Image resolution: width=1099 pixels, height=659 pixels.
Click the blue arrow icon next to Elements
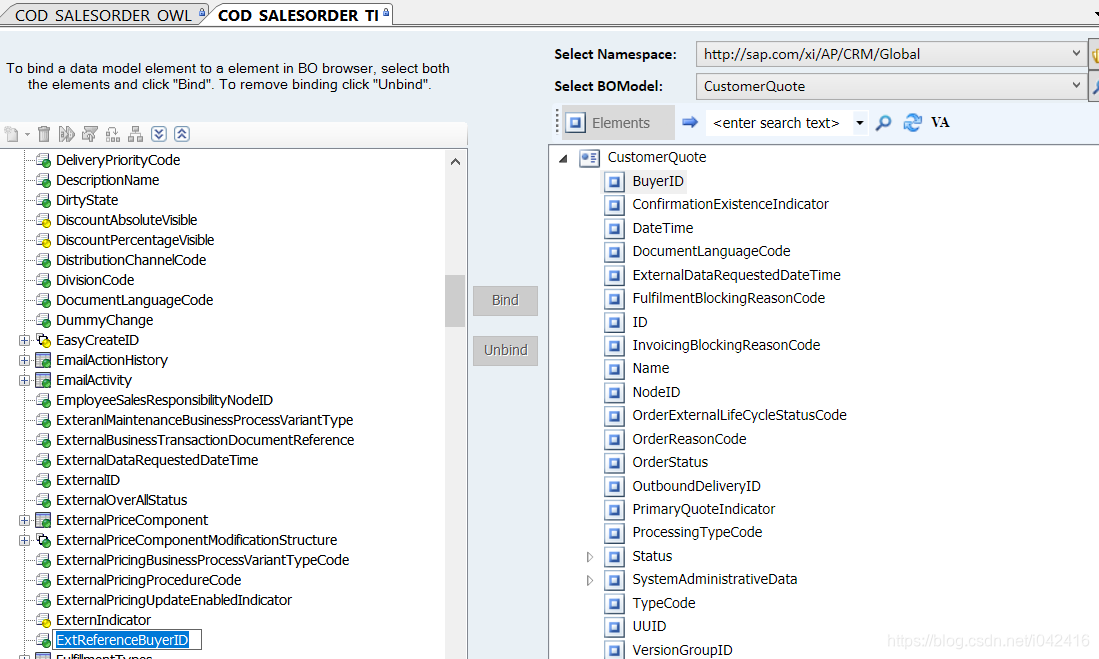tap(690, 123)
